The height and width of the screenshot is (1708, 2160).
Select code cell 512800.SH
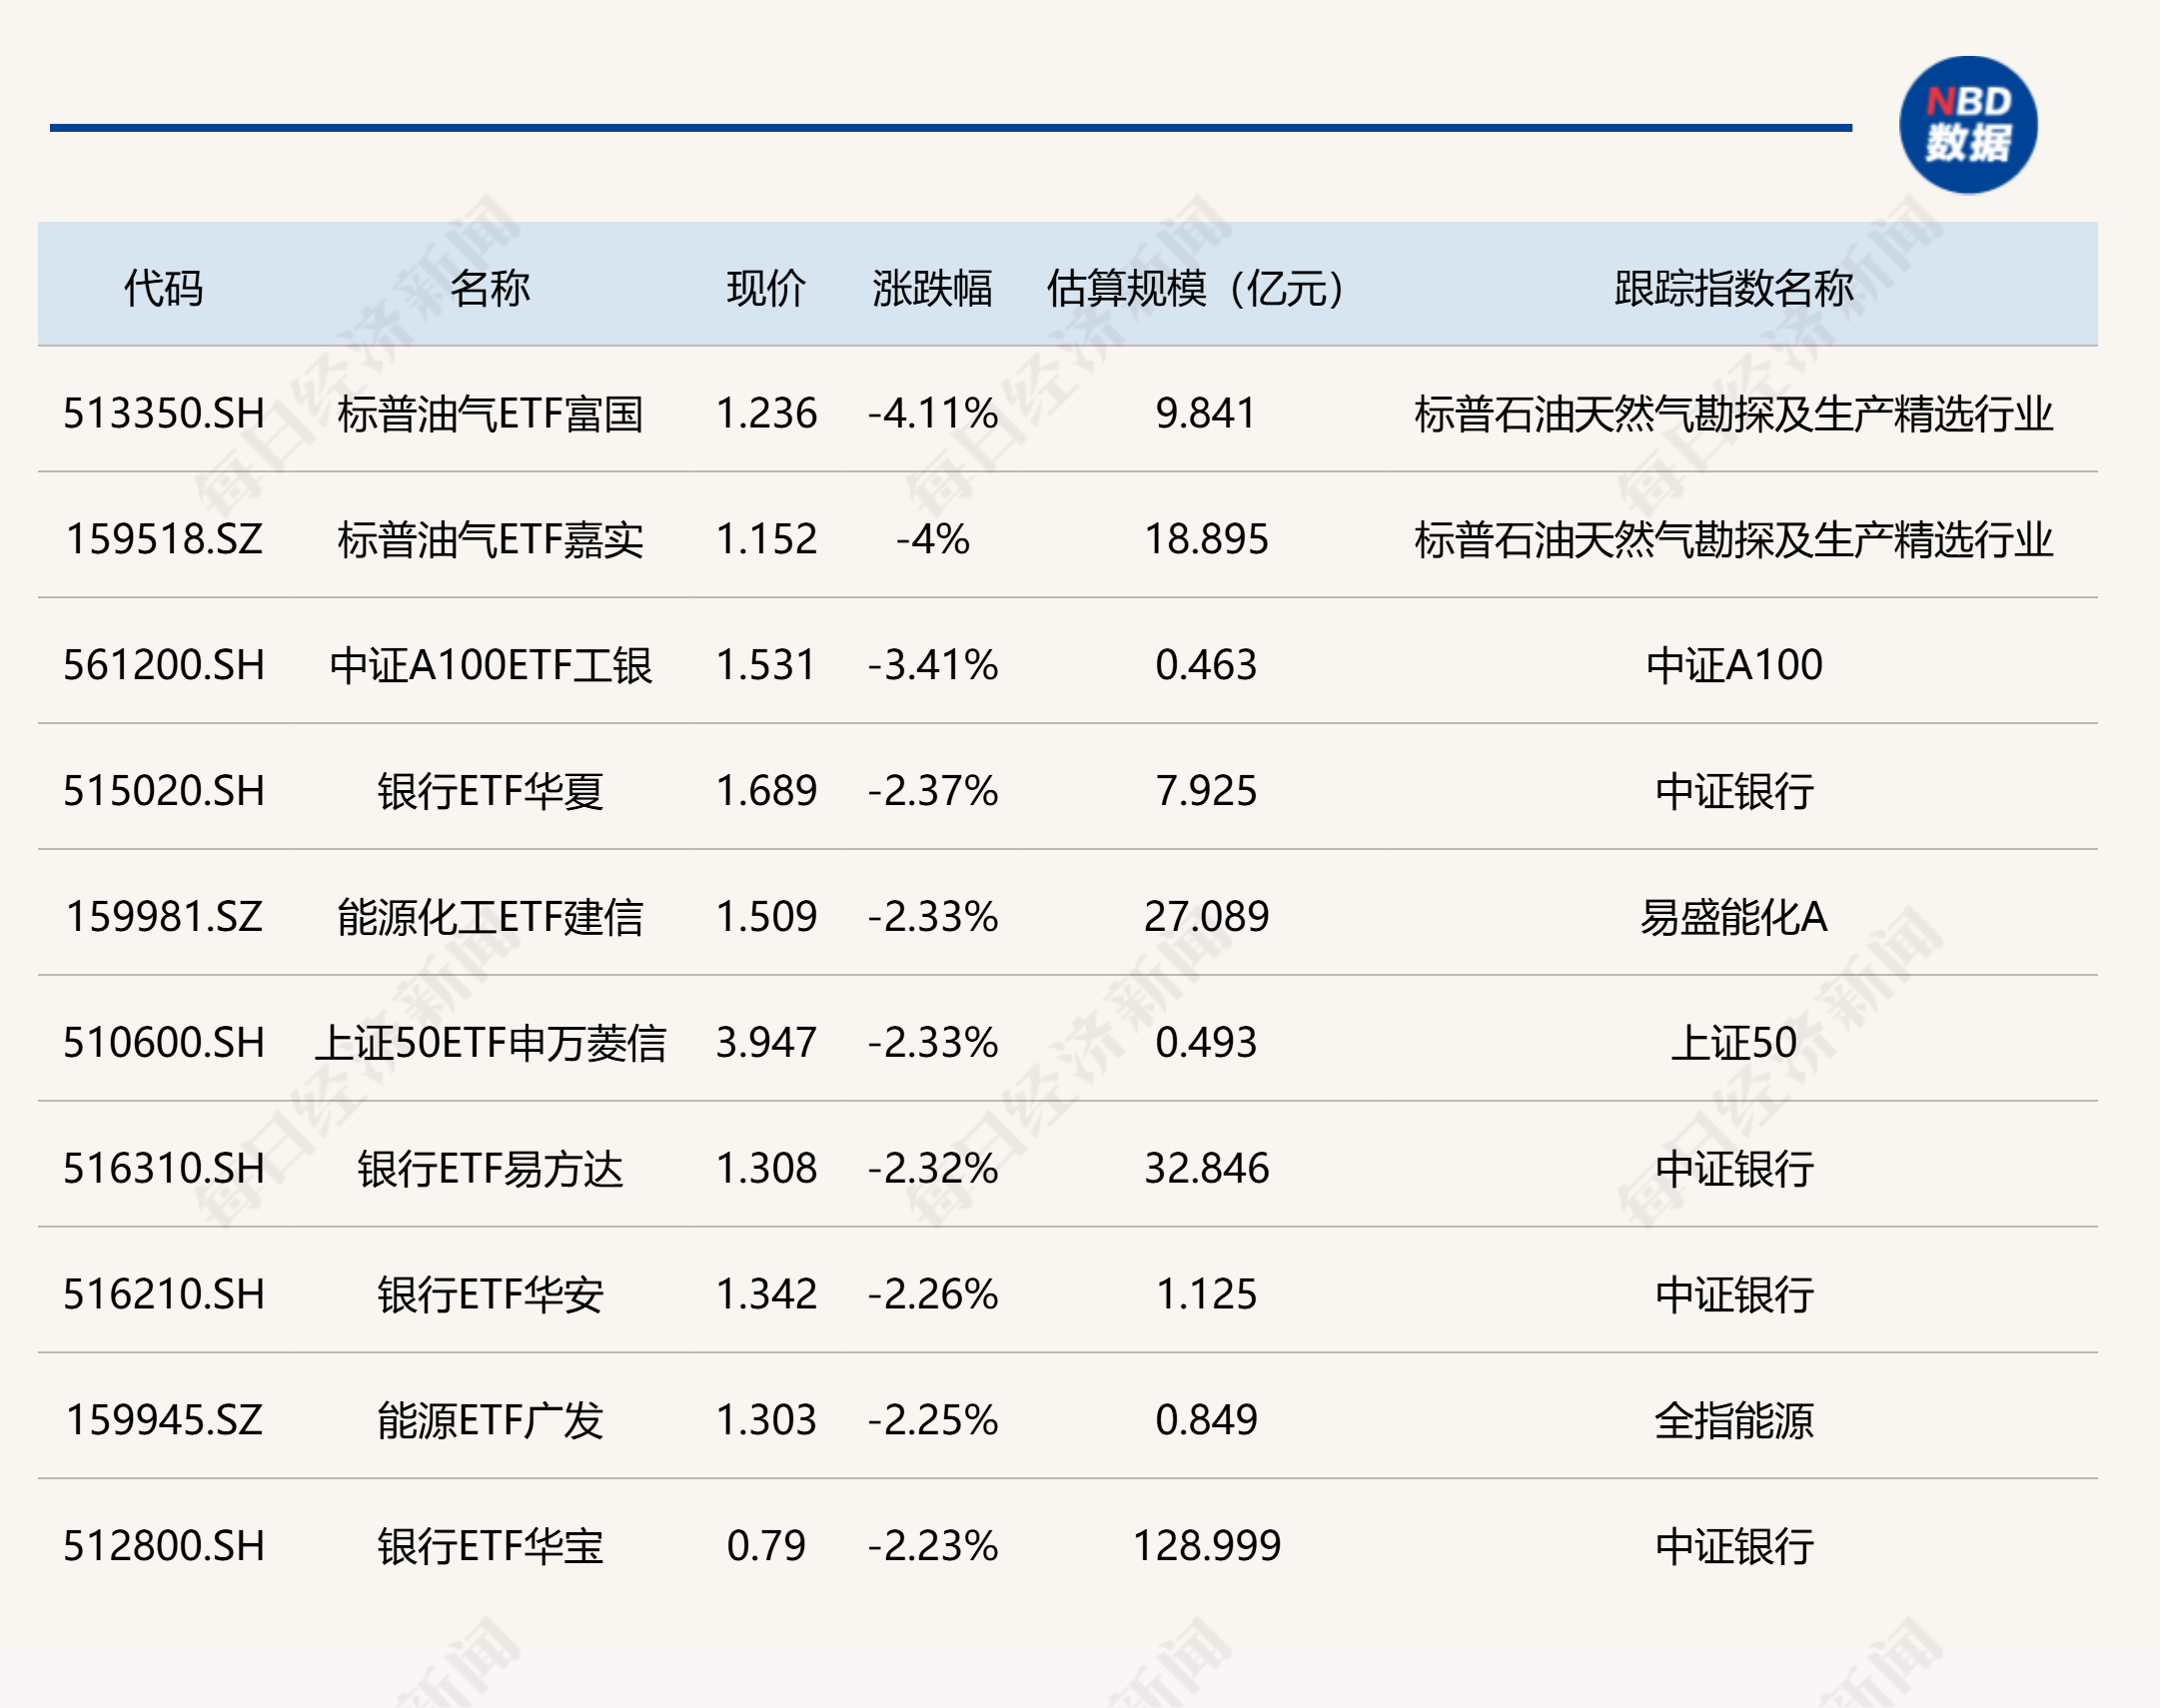coord(164,1547)
